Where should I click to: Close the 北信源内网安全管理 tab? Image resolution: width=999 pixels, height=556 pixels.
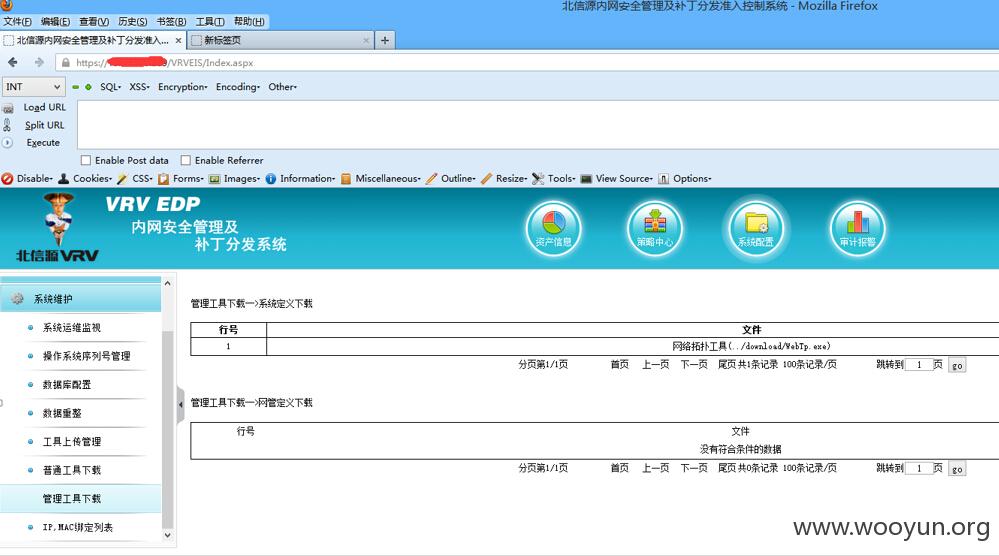178,41
